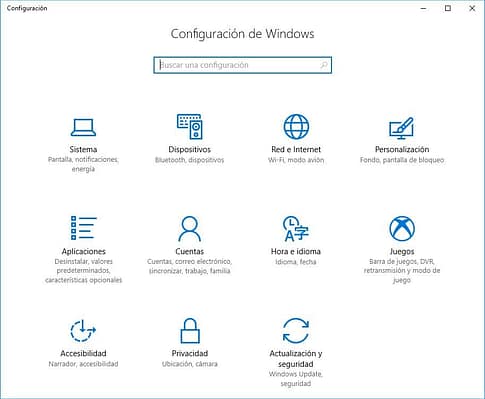
Task: Click 'Privacidad' heading text
Action: click(x=190, y=353)
